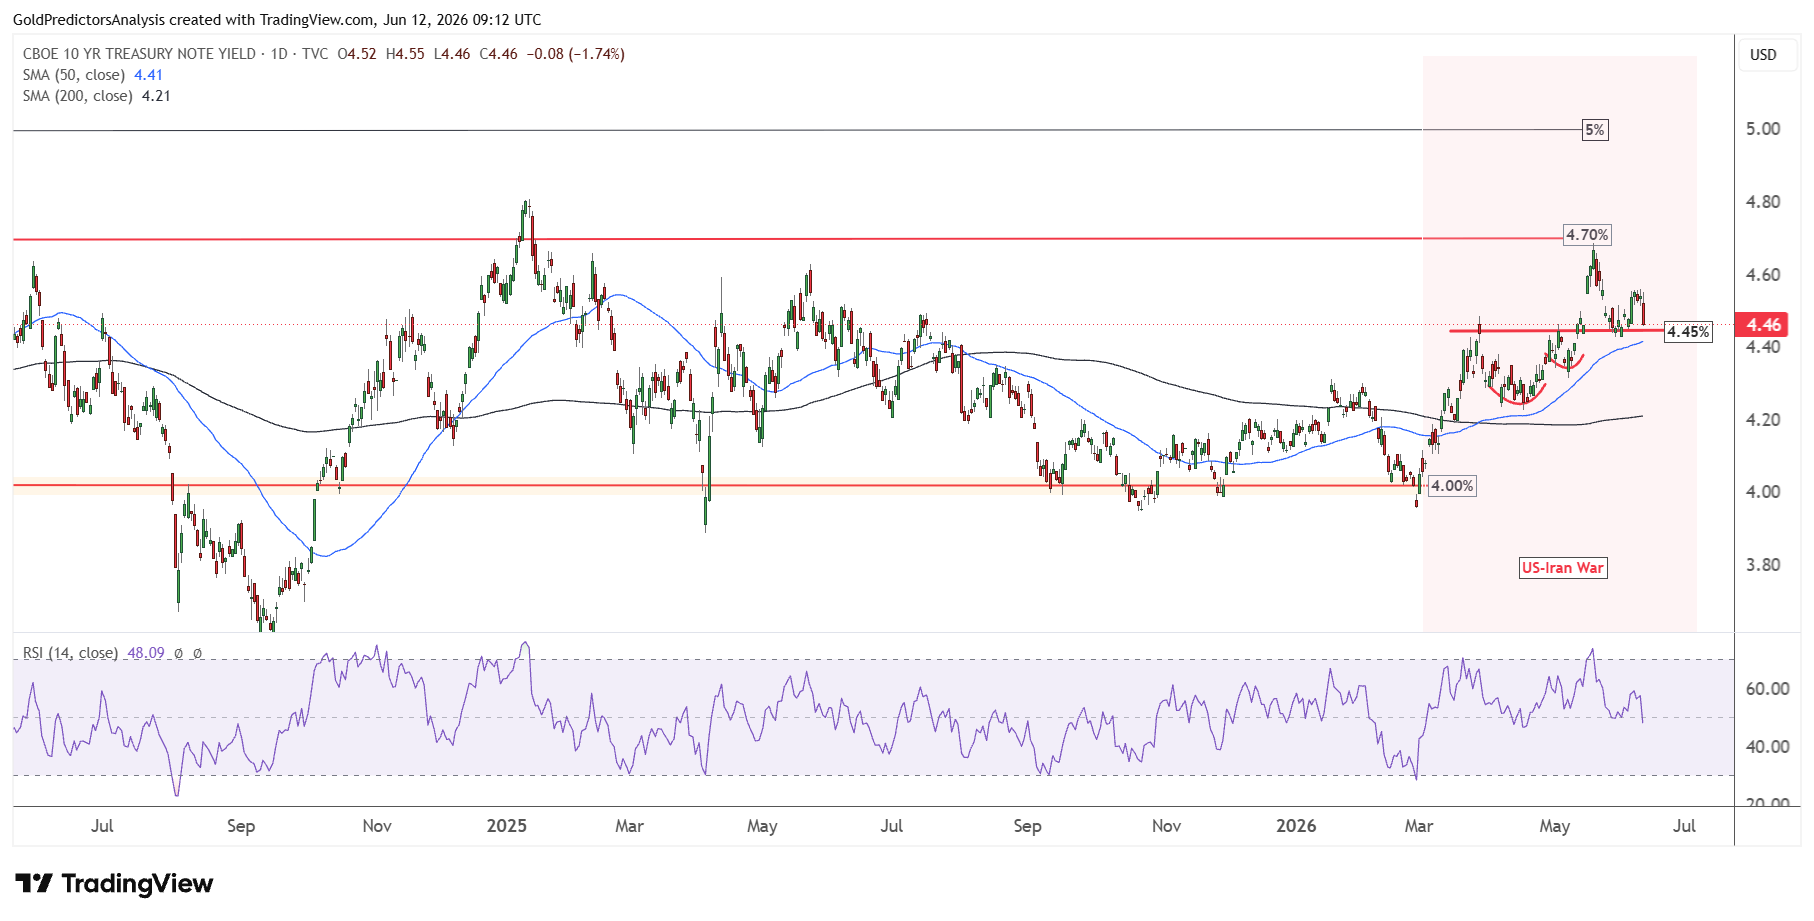Click the −0.08 (−1.74%) change value
This screenshot has width=1814, height=921.
pos(576,54)
